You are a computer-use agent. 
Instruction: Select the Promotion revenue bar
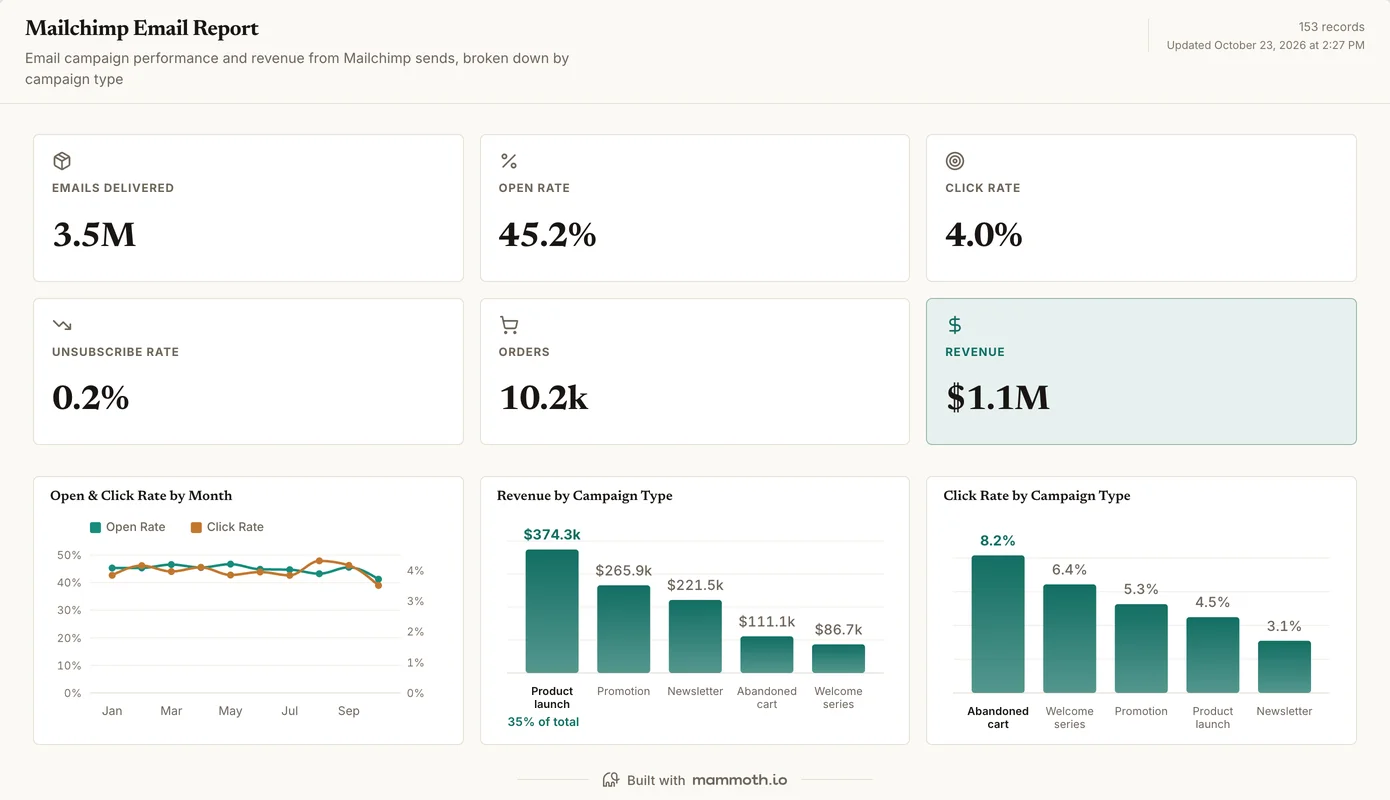[x=624, y=629]
